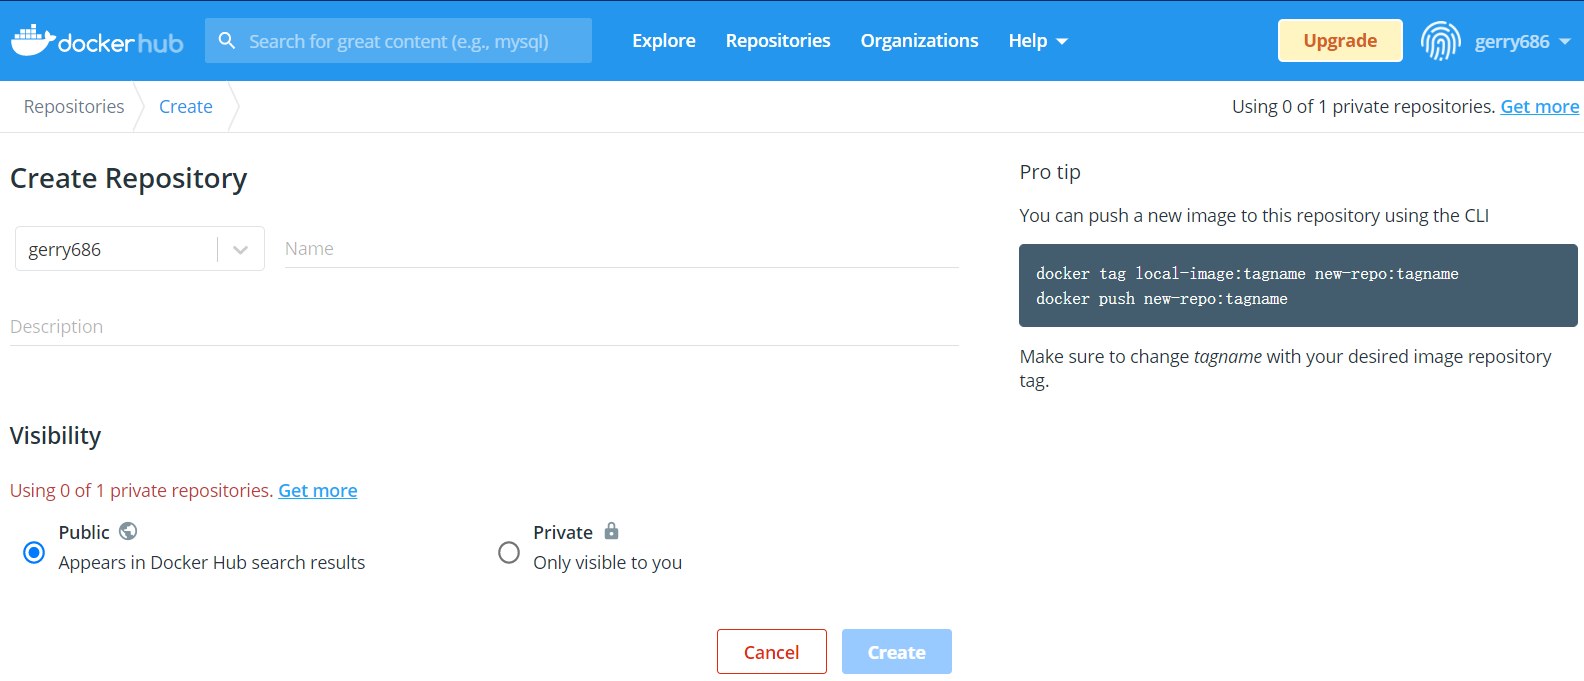1584x681 pixels.
Task: Open the gerry686 account menu
Action: click(x=1522, y=41)
